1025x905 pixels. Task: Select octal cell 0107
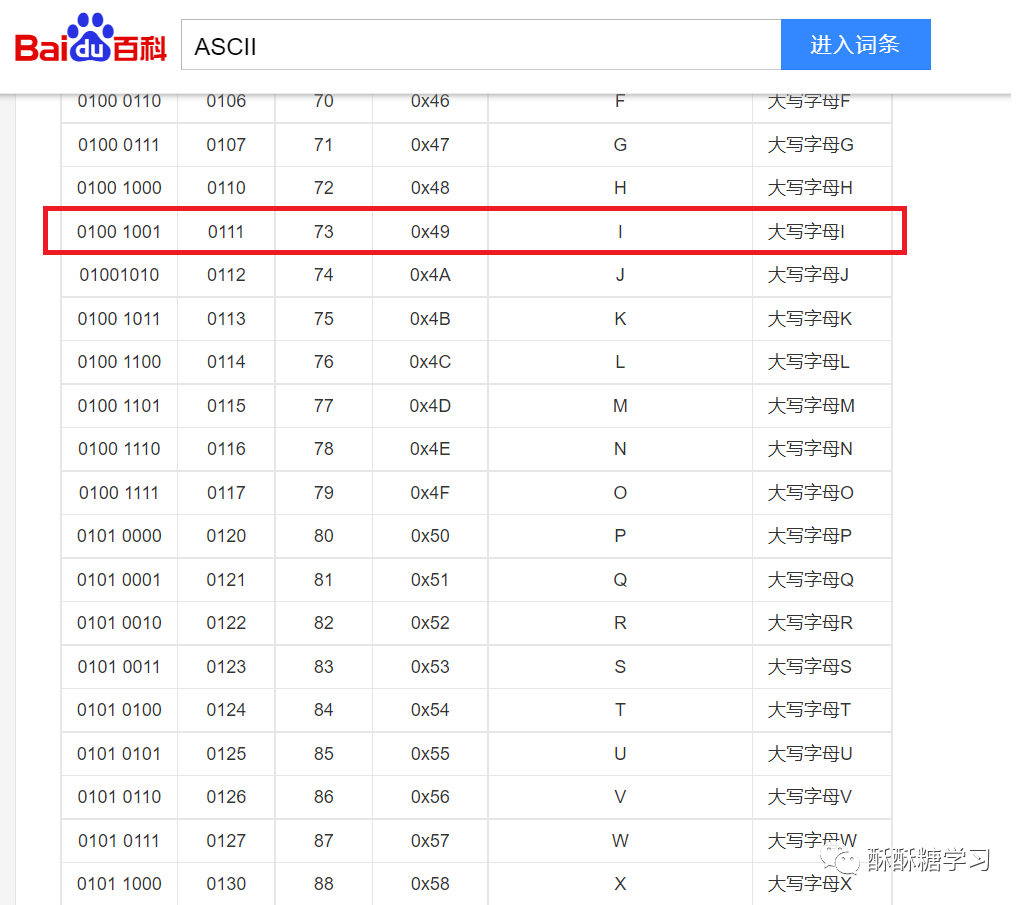coord(226,145)
